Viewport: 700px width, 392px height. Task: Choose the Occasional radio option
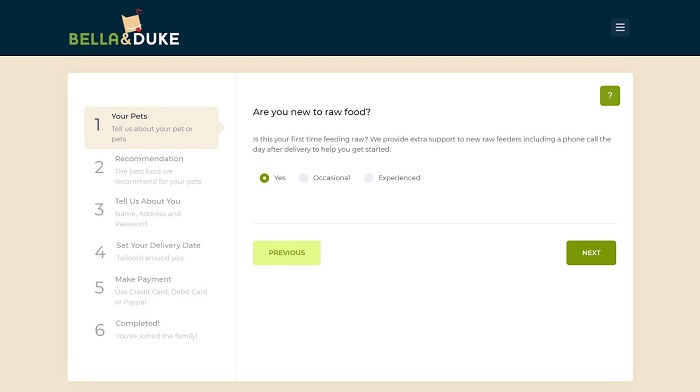click(304, 178)
